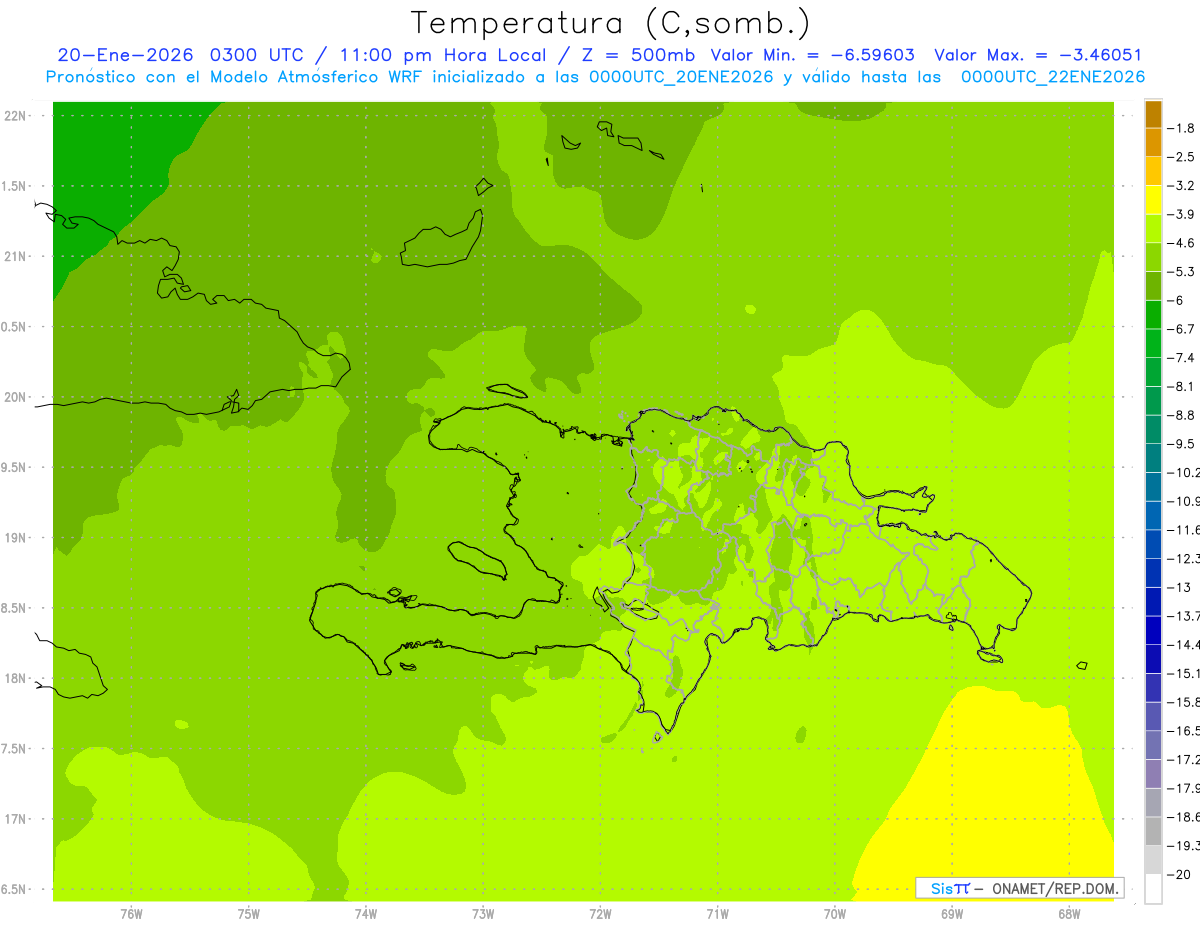Click the '72W' longitude label

tap(600, 913)
